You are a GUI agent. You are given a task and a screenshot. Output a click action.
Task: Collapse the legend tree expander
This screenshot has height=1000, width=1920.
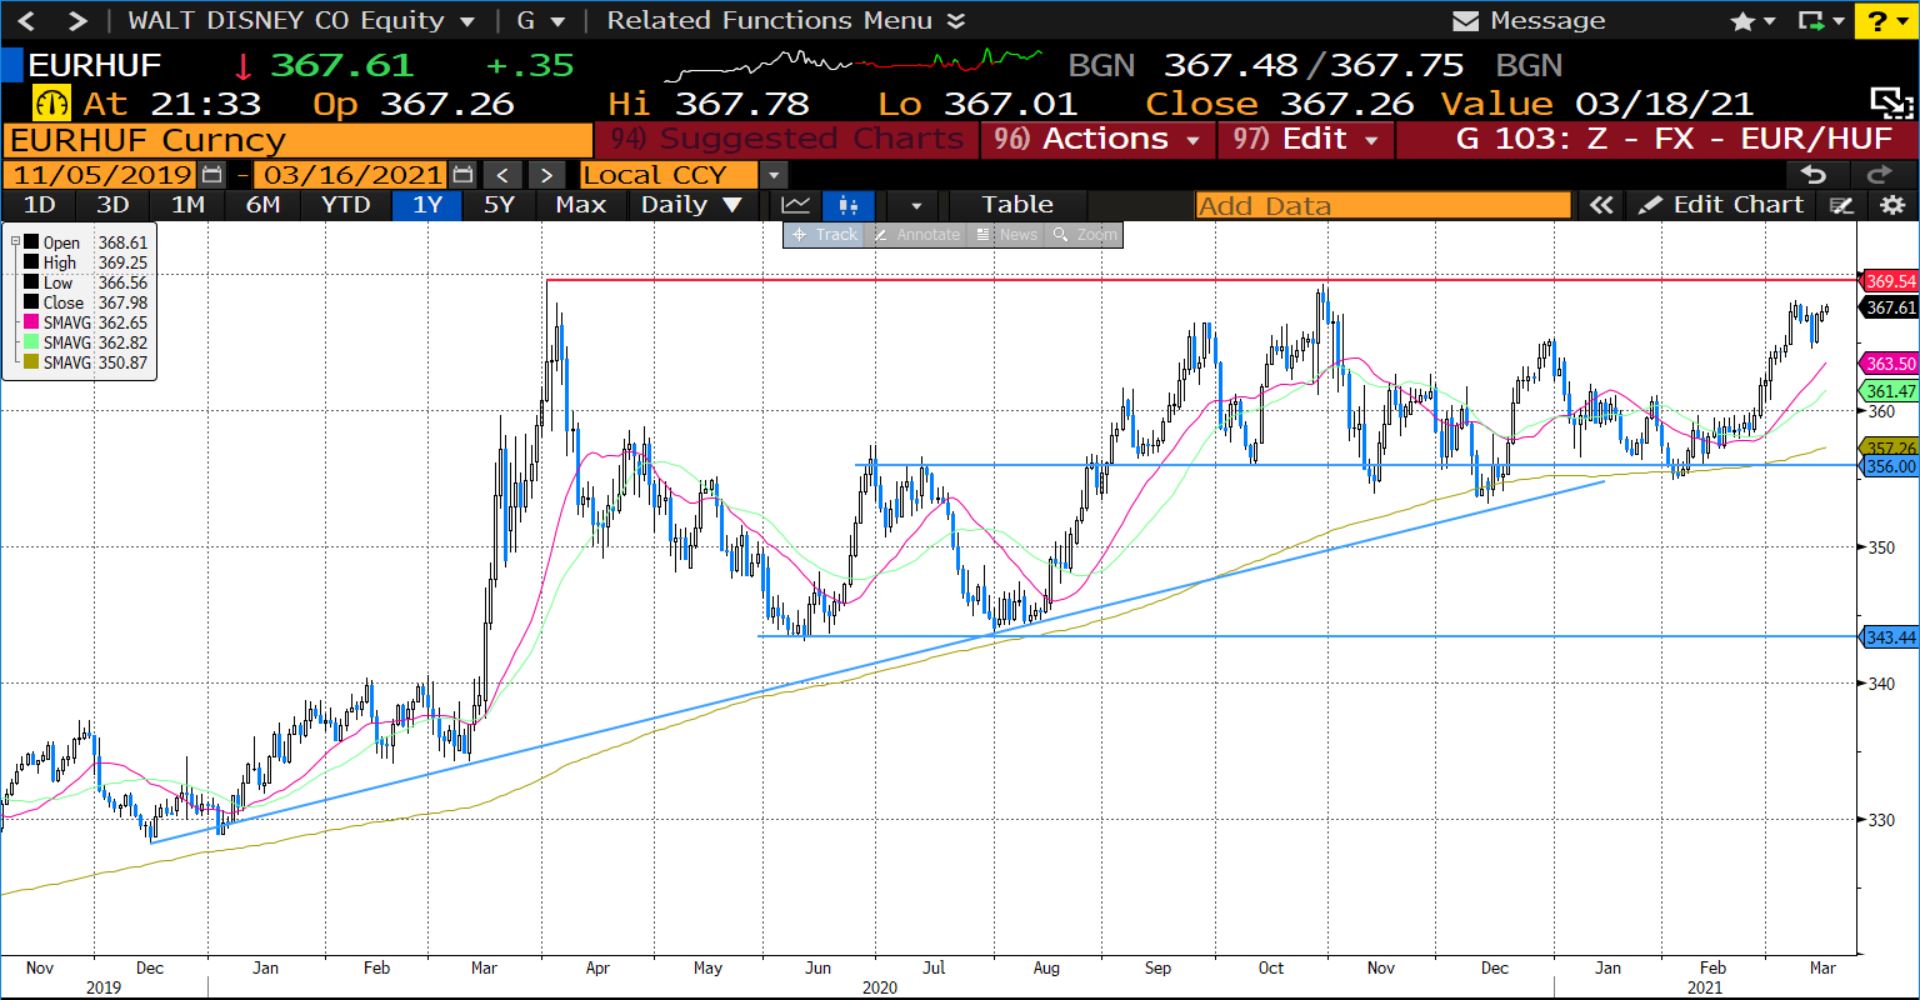pyautogui.click(x=15, y=241)
